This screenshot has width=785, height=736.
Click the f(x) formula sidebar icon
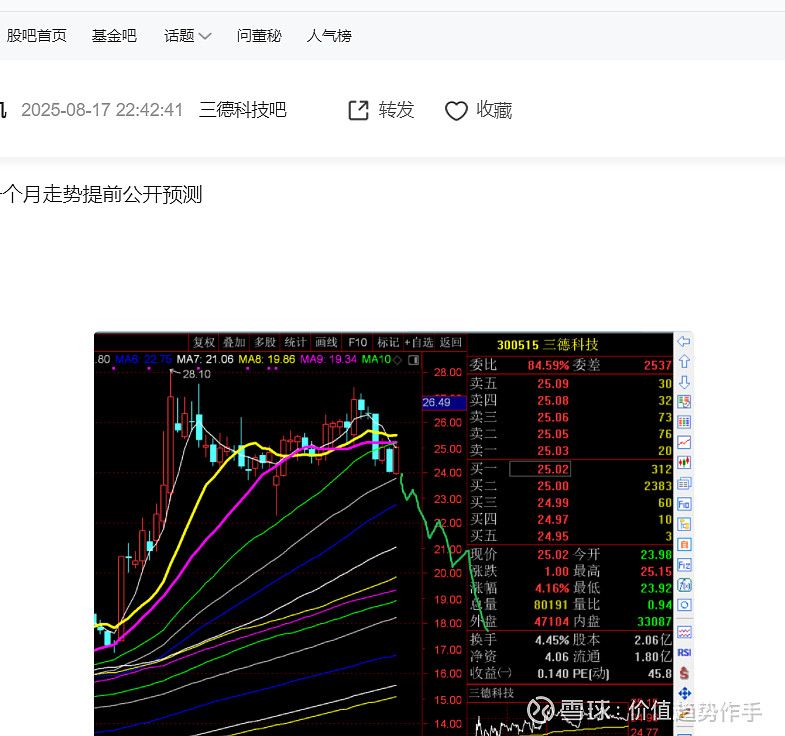pos(684,585)
